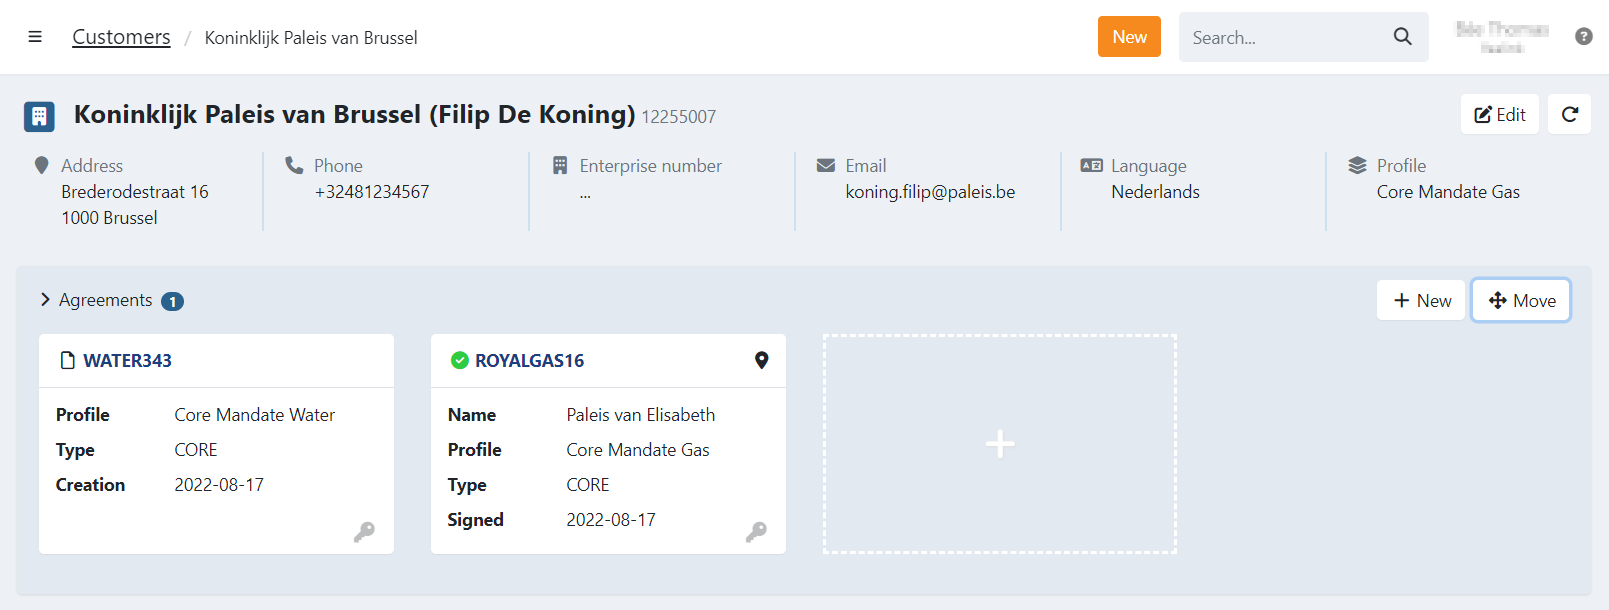This screenshot has width=1609, height=610.
Task: Click the location pin on ROYALGAS16 card
Action: 761,360
